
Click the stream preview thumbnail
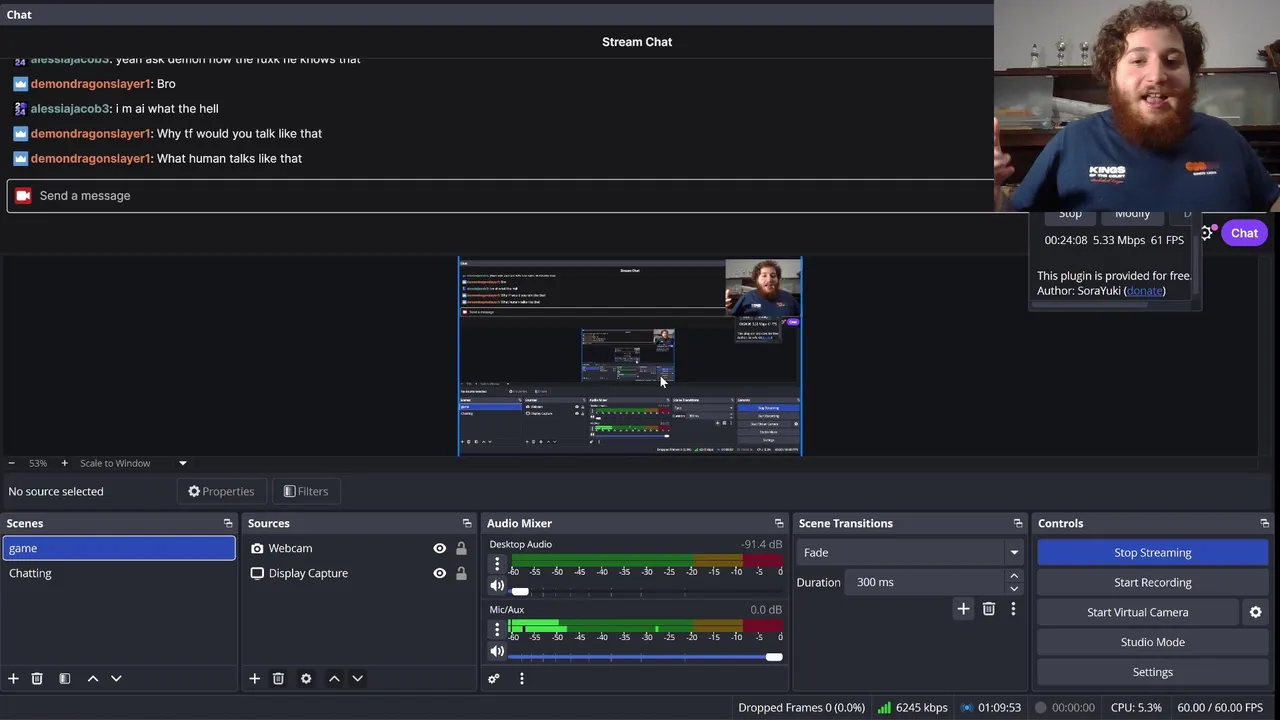(x=630, y=357)
